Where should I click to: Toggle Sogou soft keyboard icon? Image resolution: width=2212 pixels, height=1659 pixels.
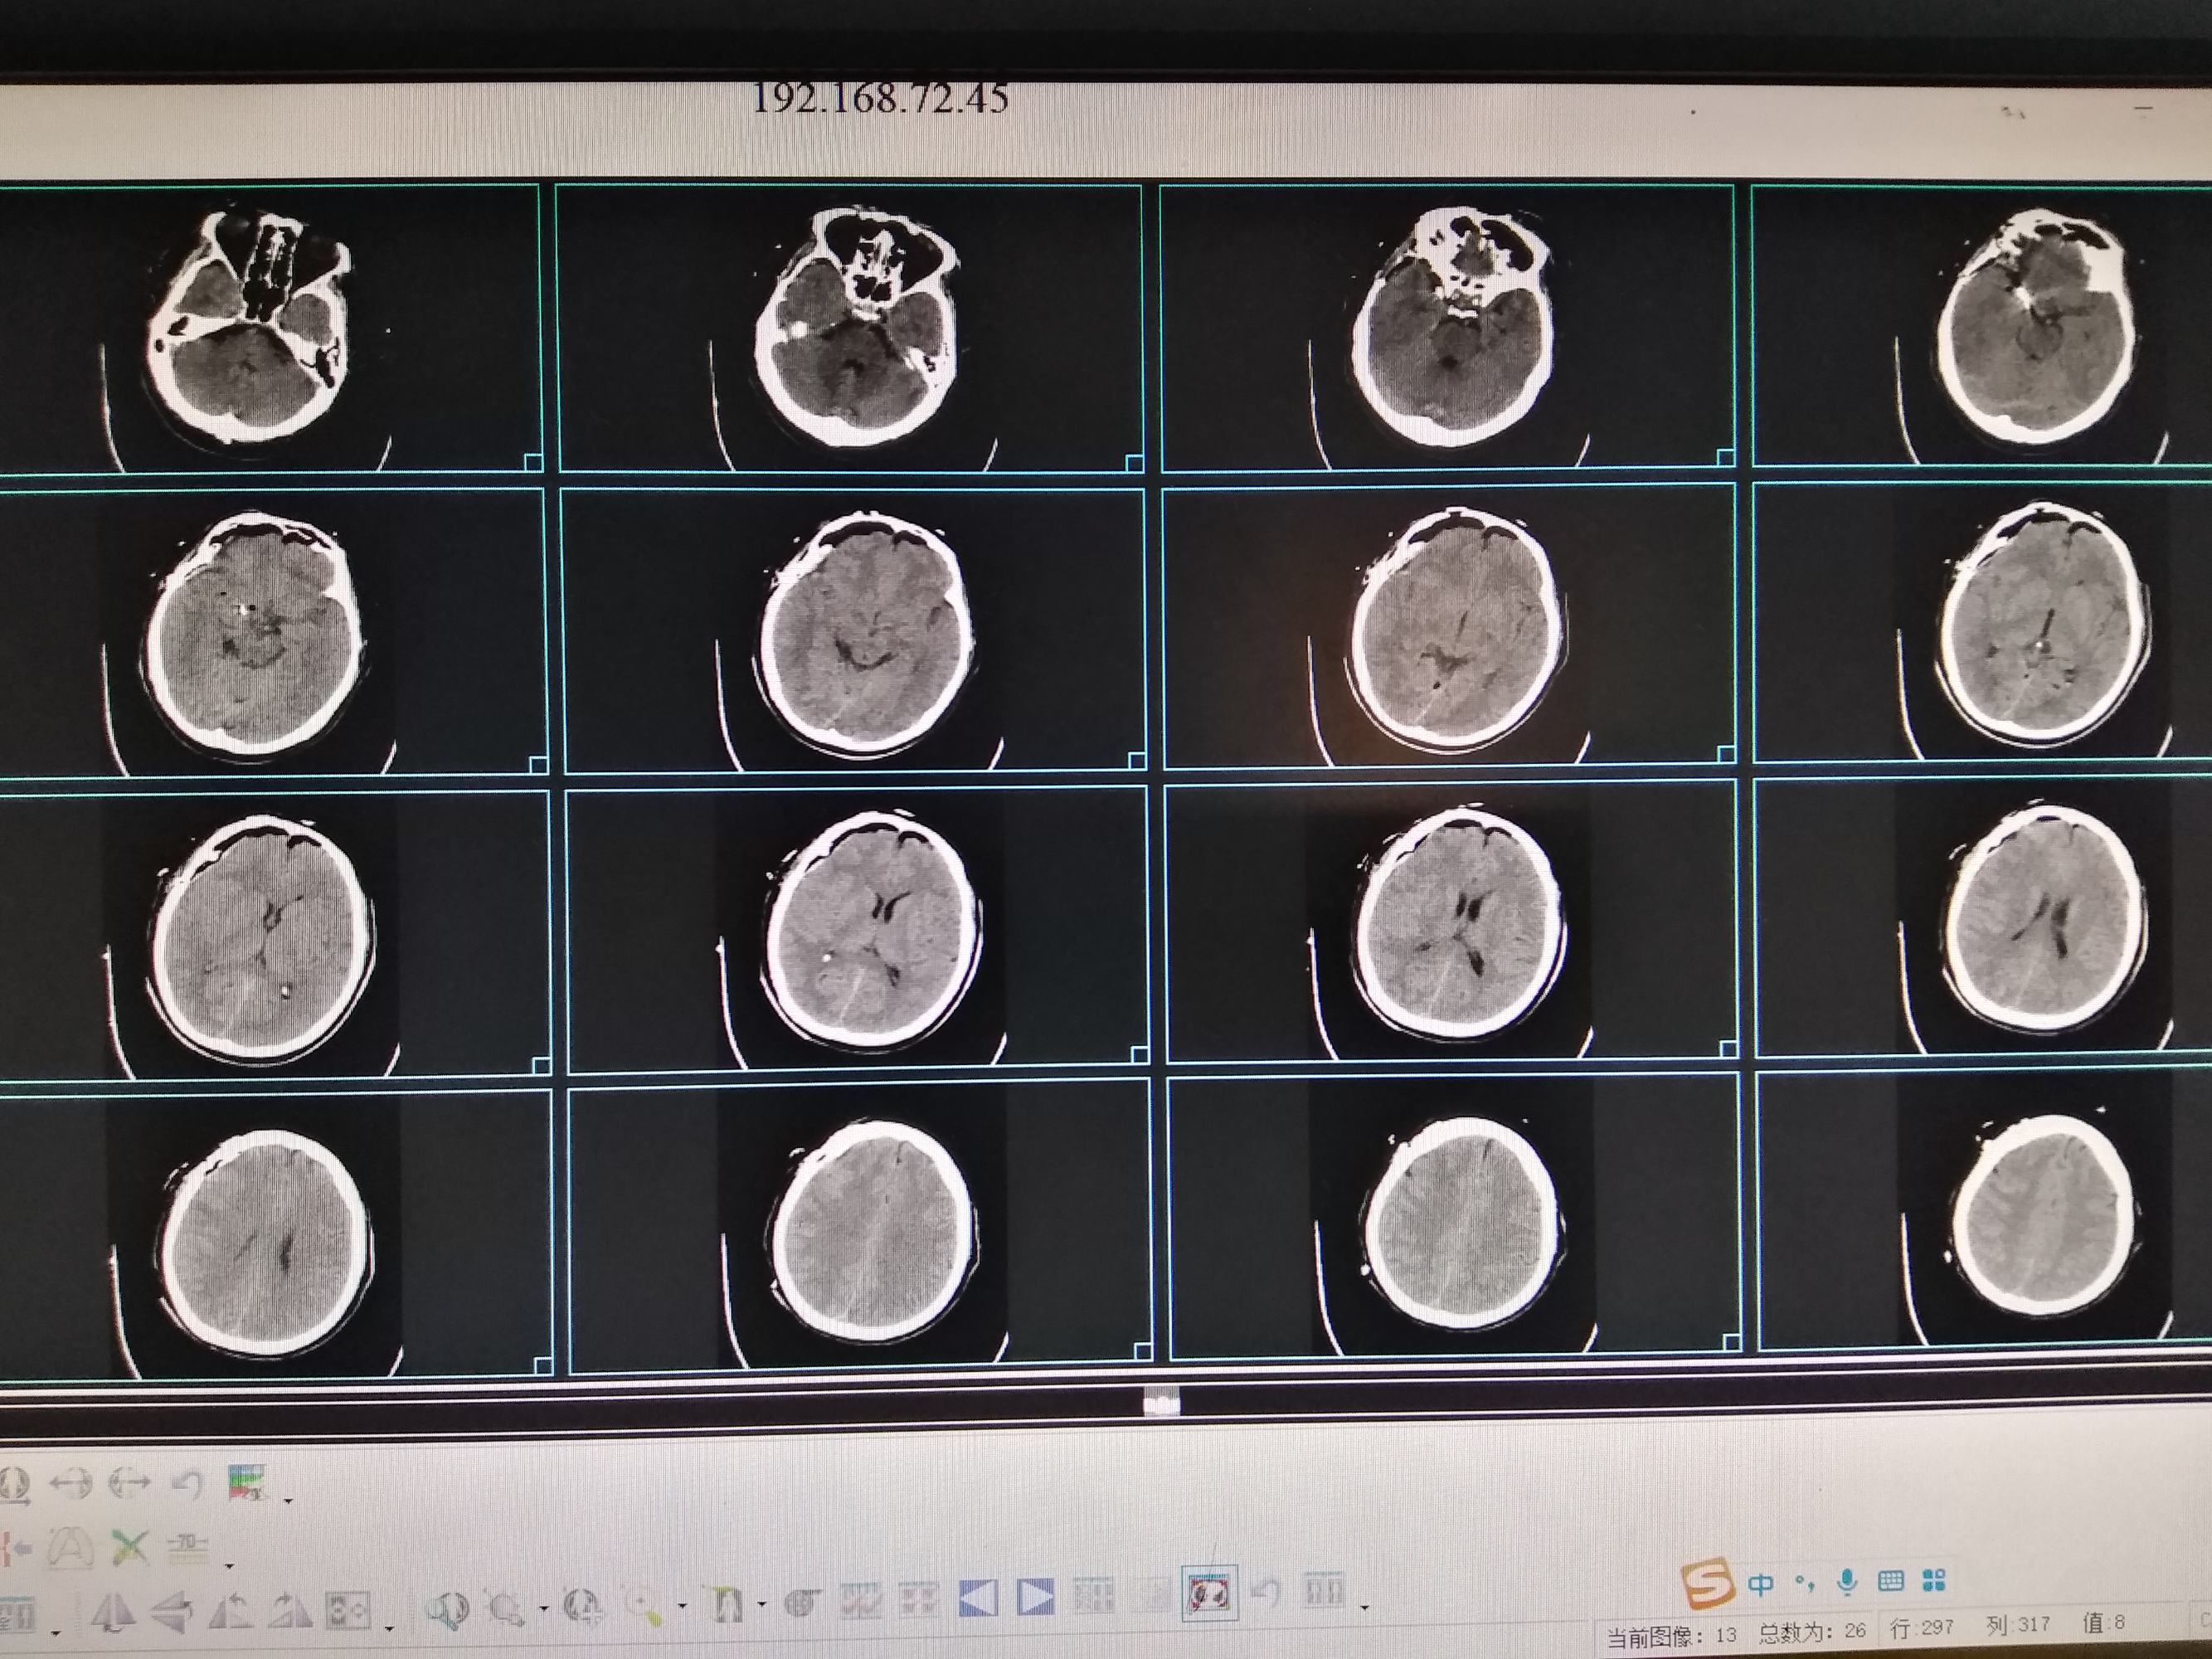click(1890, 1581)
